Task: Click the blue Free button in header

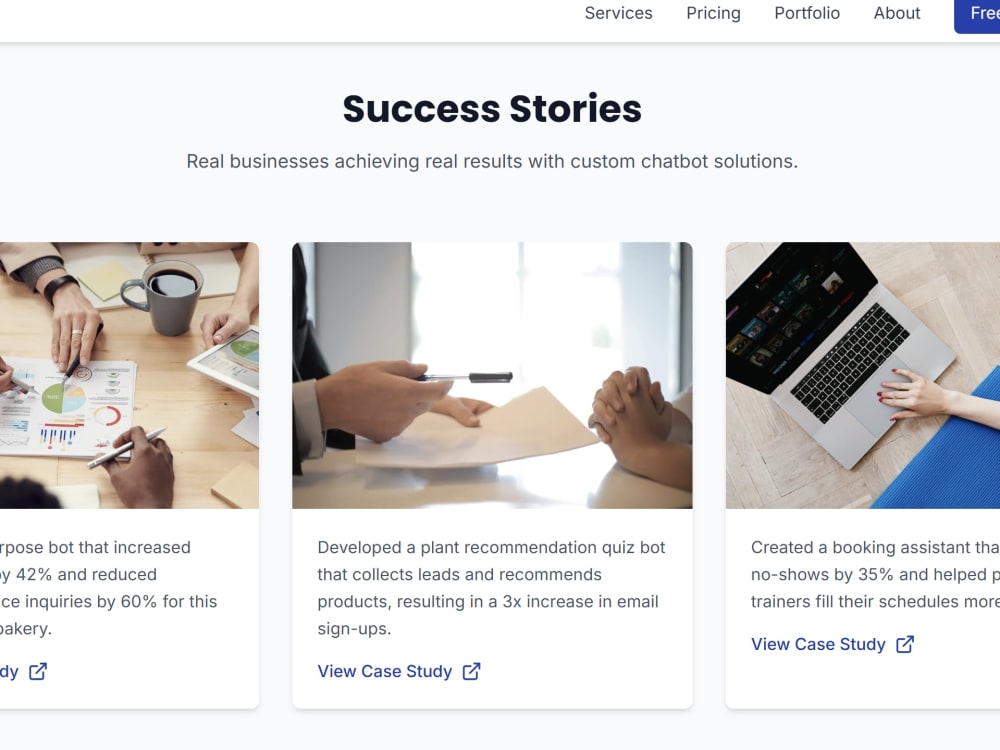Action: [977, 15]
